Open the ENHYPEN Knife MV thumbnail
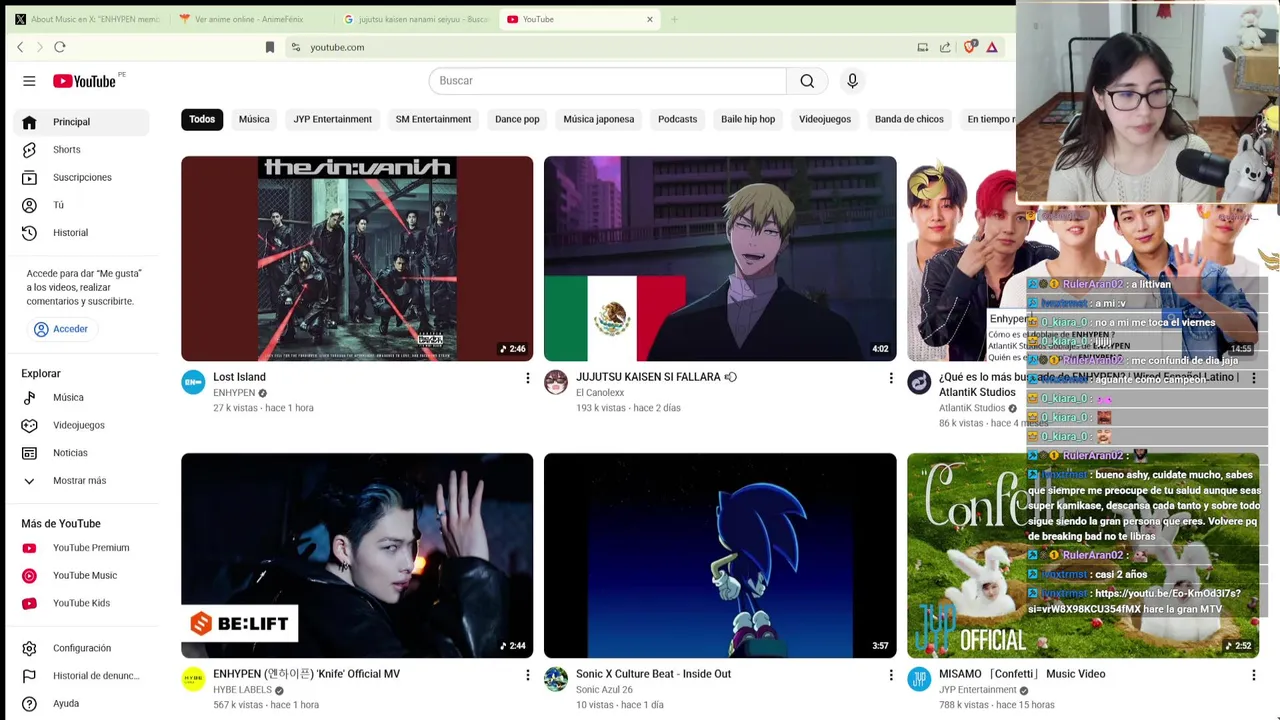Viewport: 1280px width, 720px height. [x=357, y=556]
